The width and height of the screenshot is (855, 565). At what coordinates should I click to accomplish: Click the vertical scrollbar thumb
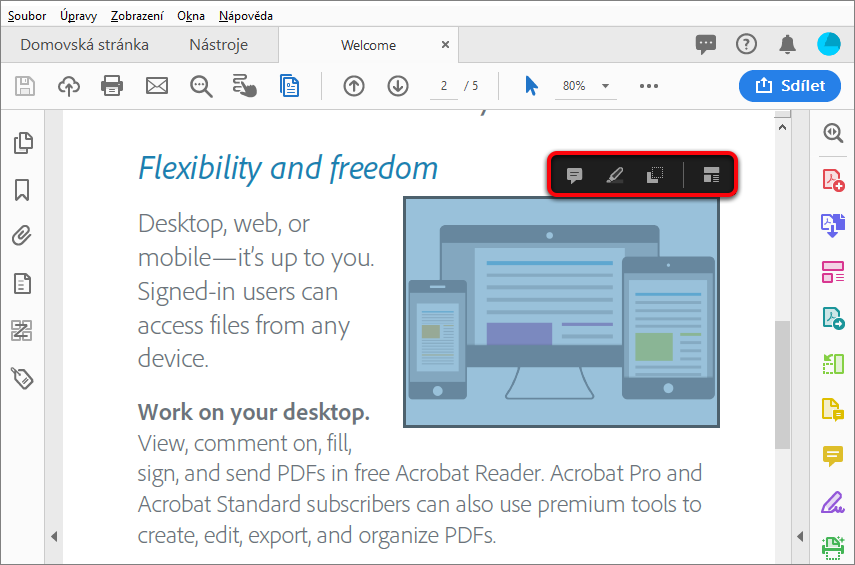tap(782, 384)
